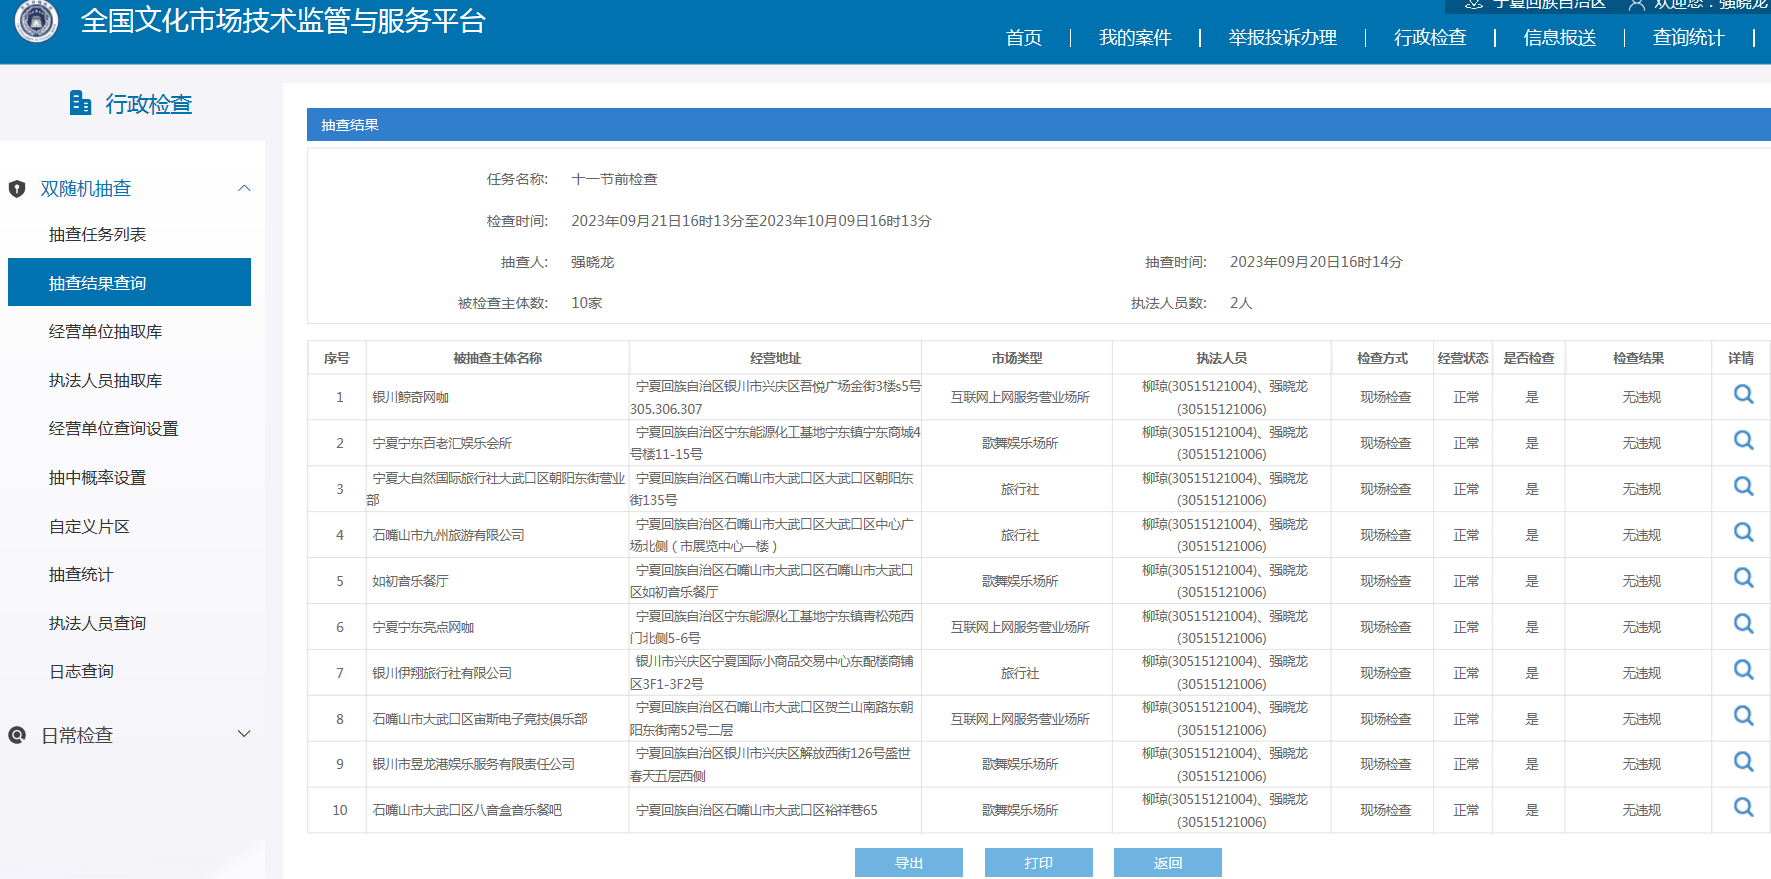The width and height of the screenshot is (1771, 879).
Task: Open 经营单位抽取库 in sidebar
Action: [x=105, y=331]
